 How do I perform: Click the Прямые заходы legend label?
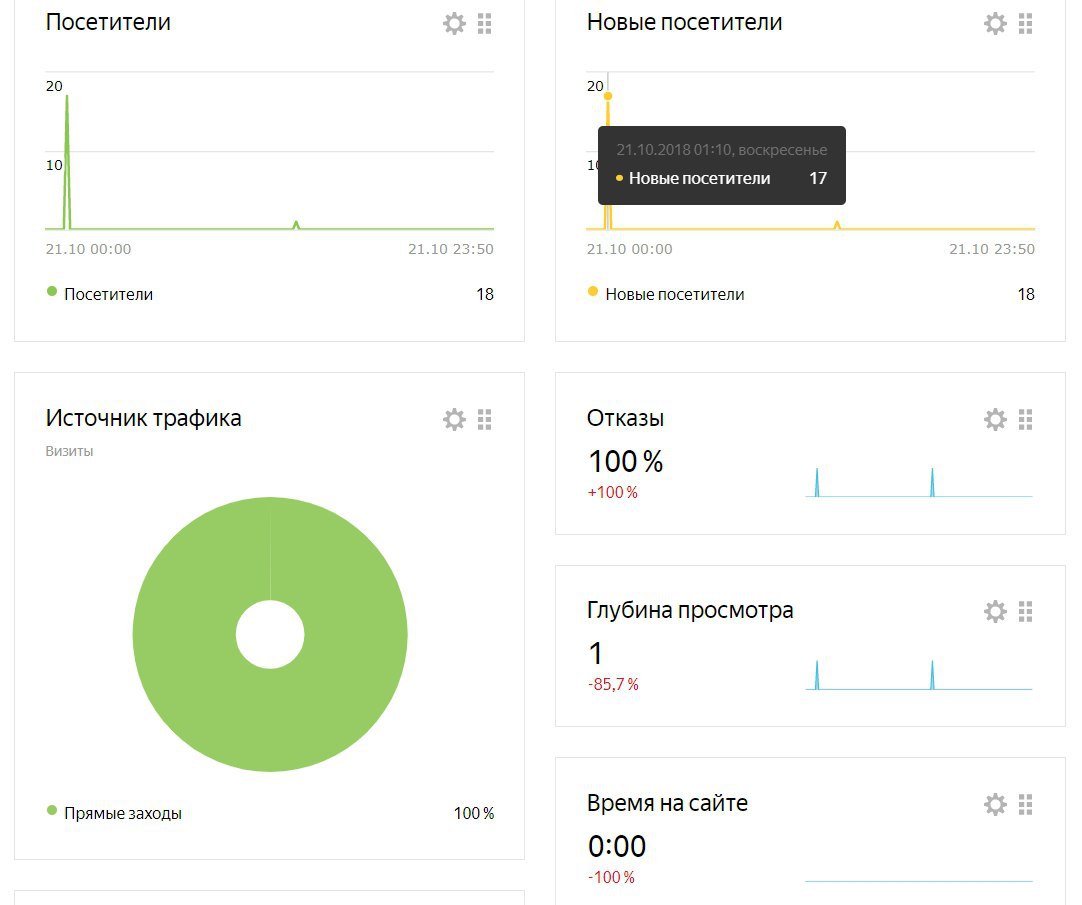click(123, 813)
